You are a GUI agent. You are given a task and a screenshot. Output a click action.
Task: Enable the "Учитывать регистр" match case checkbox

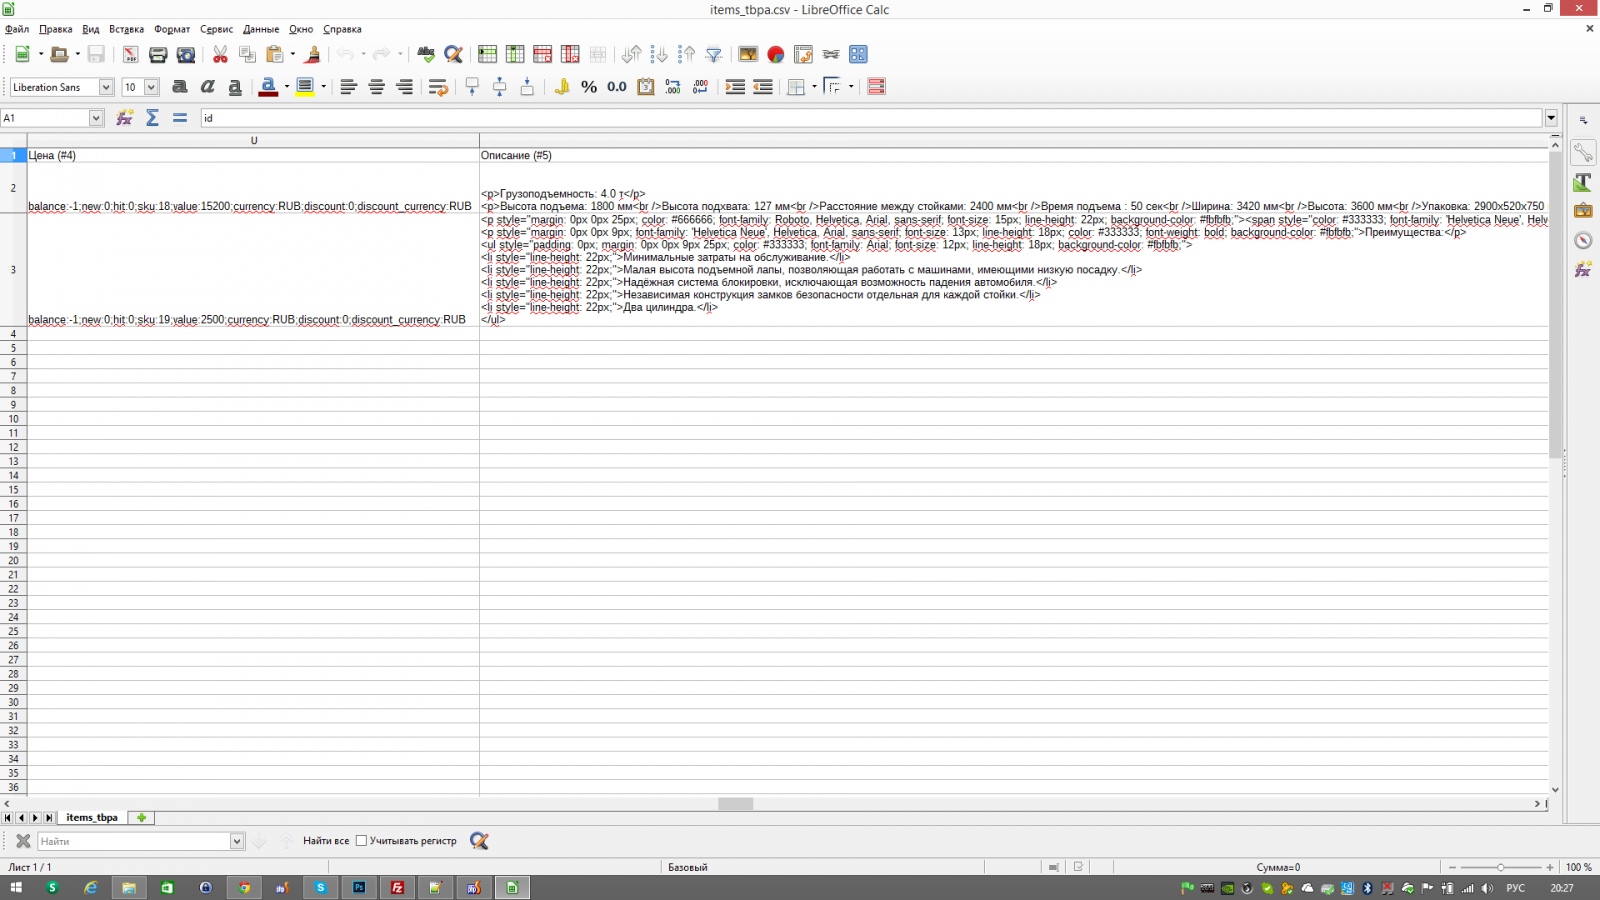362,841
